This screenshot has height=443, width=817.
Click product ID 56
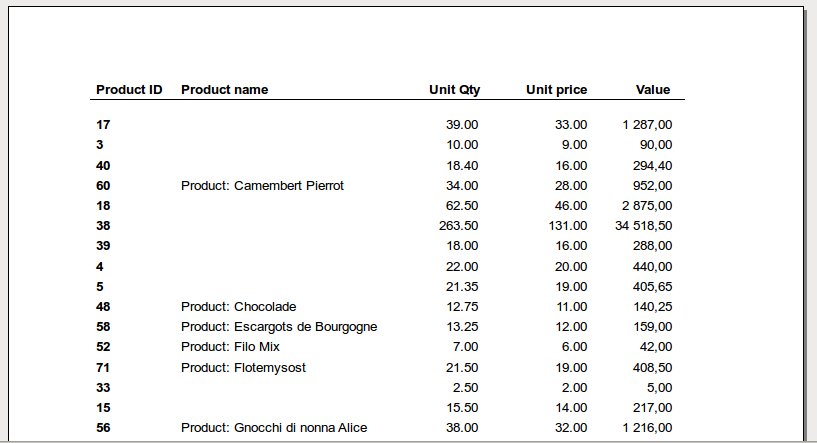click(x=103, y=428)
